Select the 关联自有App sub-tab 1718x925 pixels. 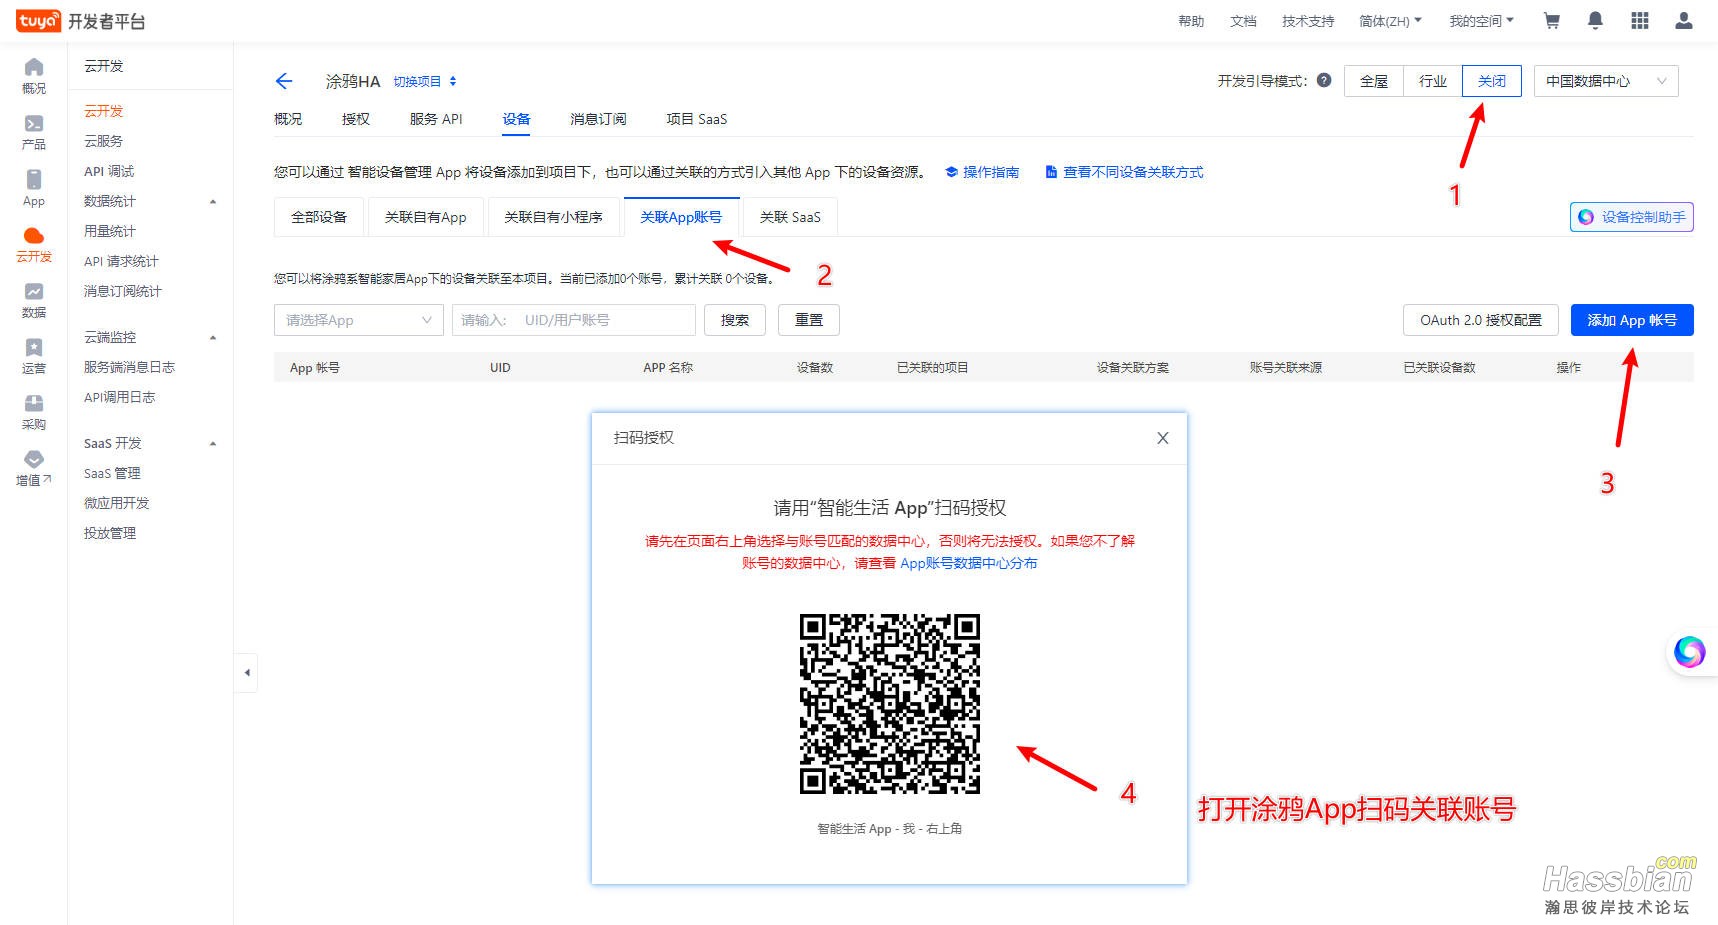(426, 217)
